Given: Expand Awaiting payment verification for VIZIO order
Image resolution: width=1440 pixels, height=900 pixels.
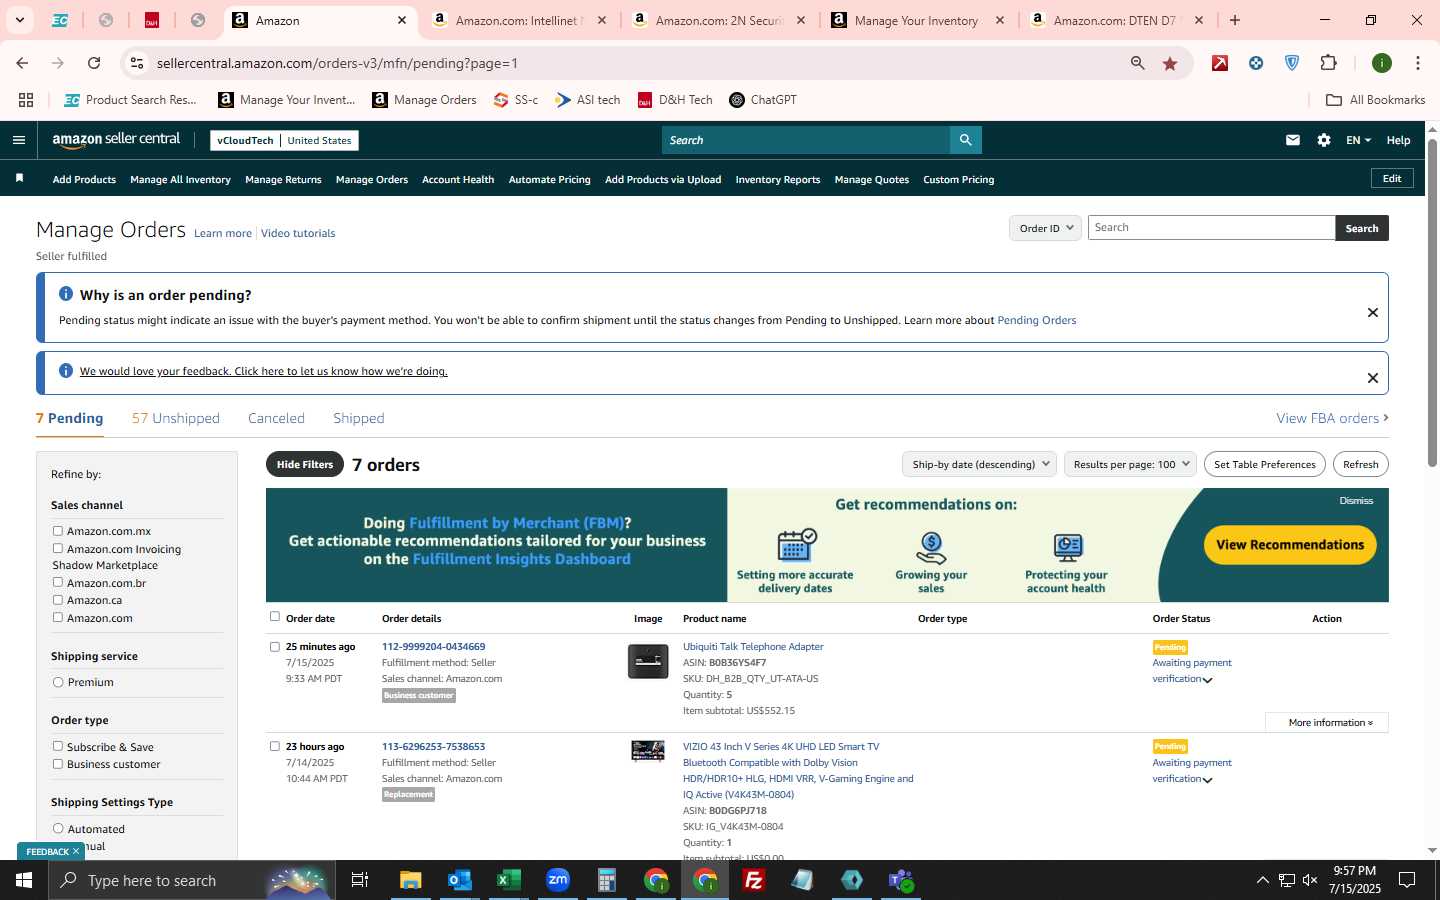Looking at the screenshot, I should coord(1208,780).
